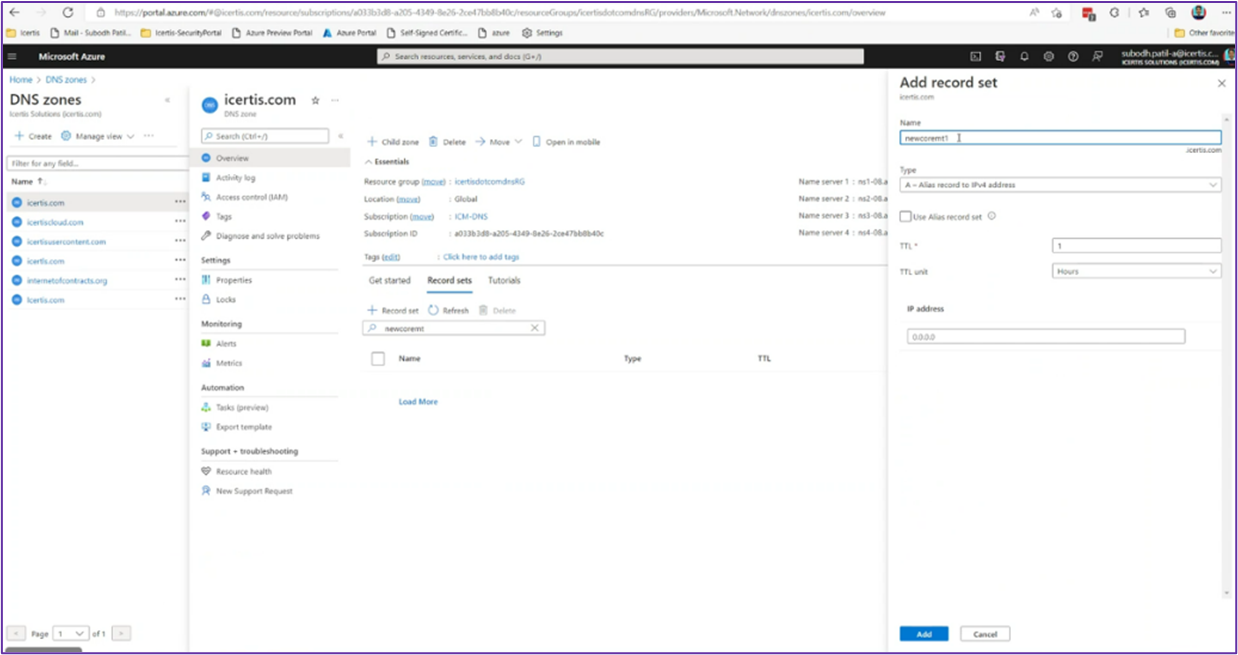Click the Load More link
Viewport: 1238px width, 655px height.
[418, 402]
